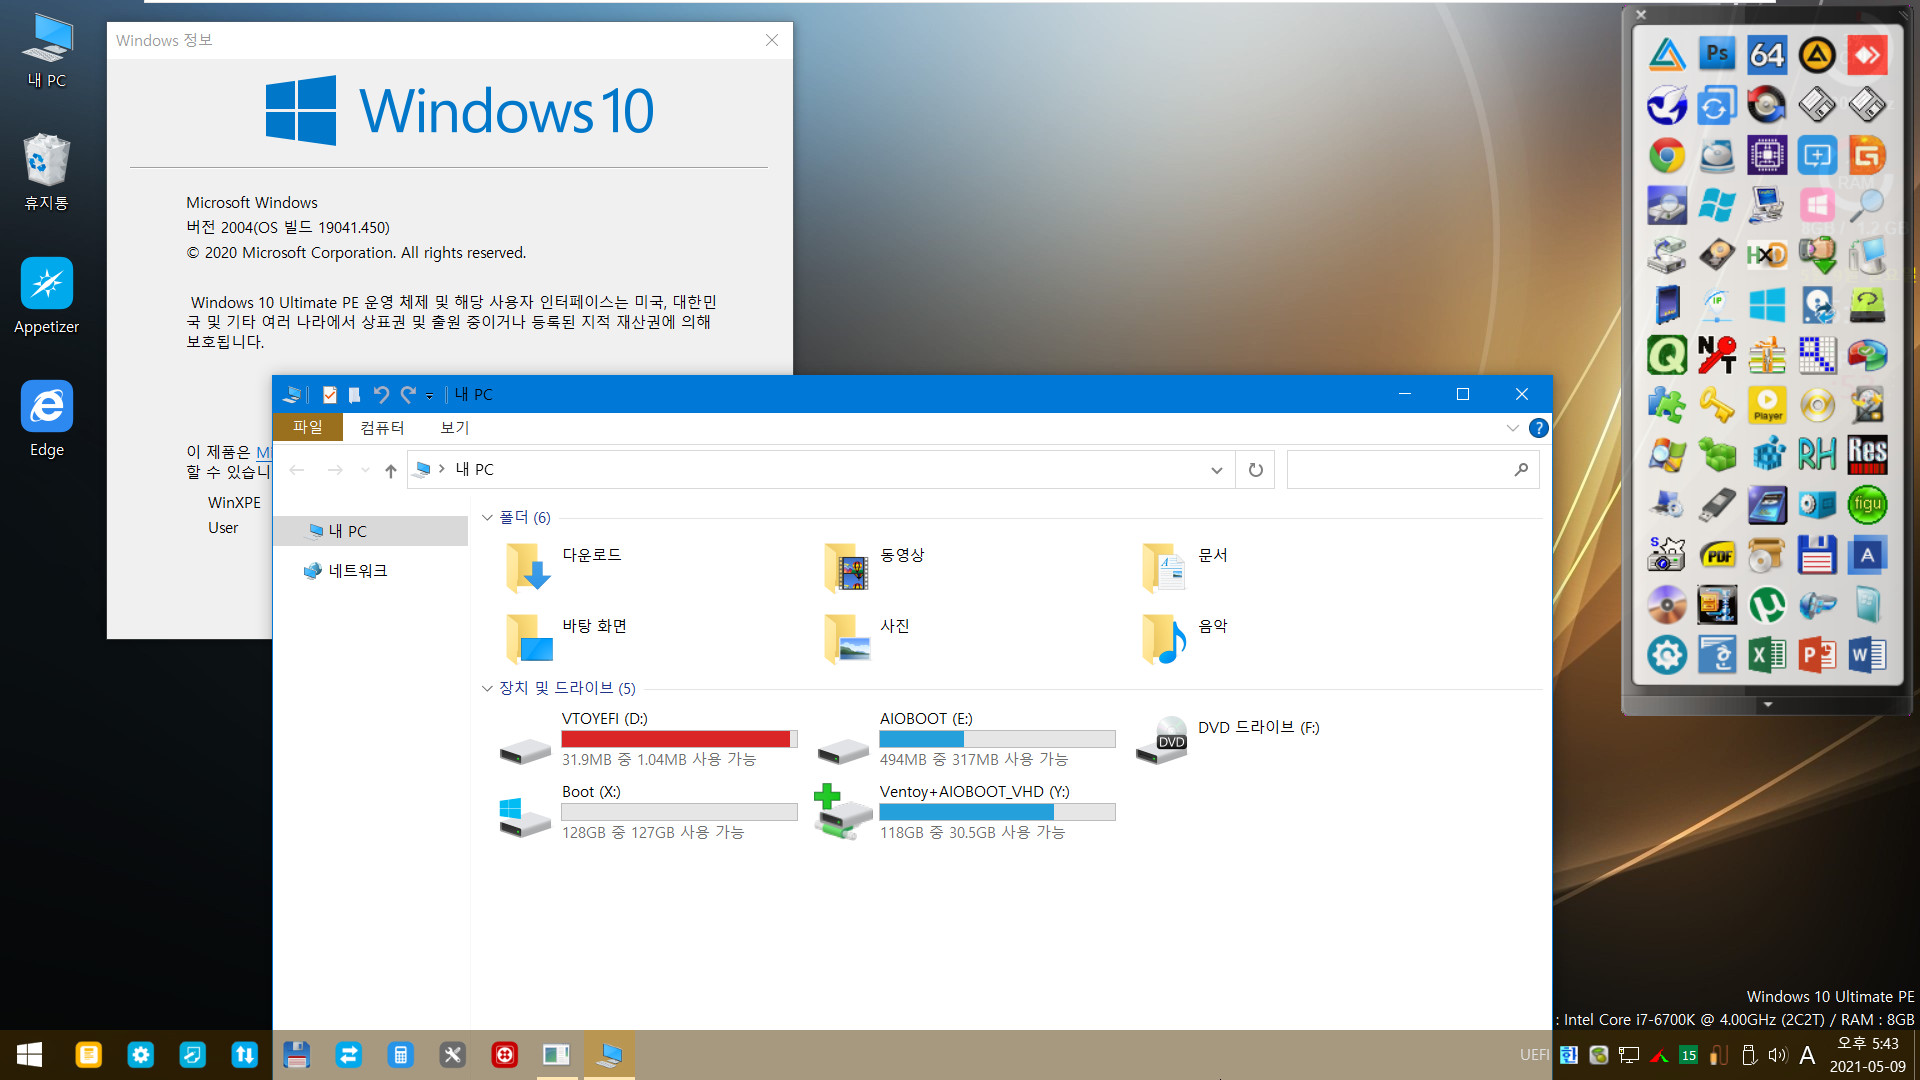
Task: Select 컴퓨터 menu tab in ribbon
Action: coord(382,426)
